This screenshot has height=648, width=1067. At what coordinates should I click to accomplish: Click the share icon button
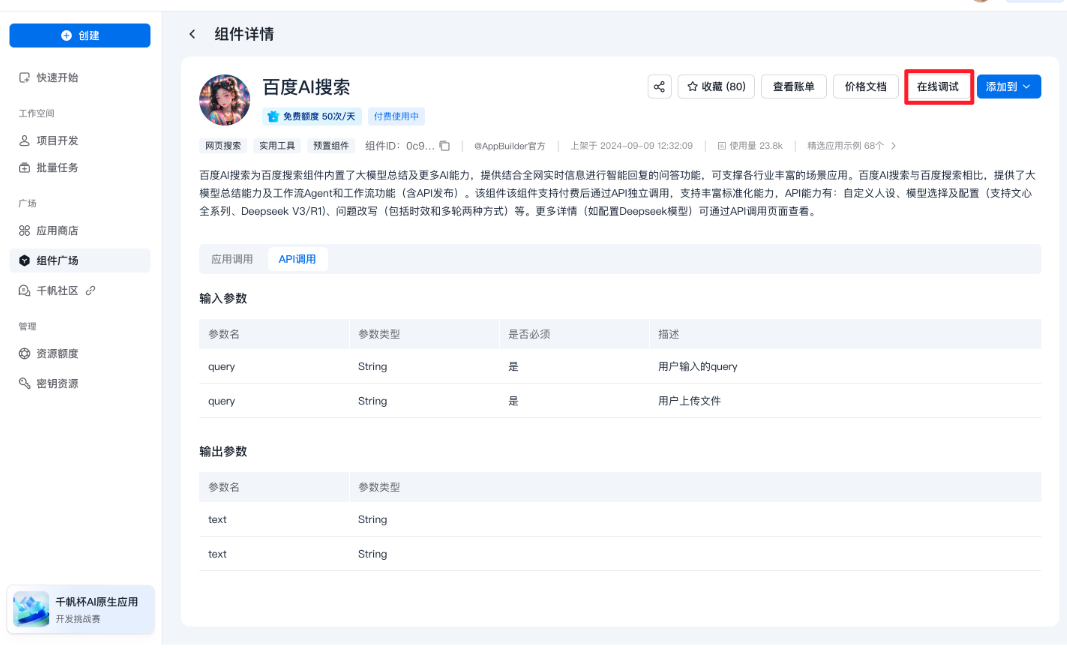[x=659, y=86]
